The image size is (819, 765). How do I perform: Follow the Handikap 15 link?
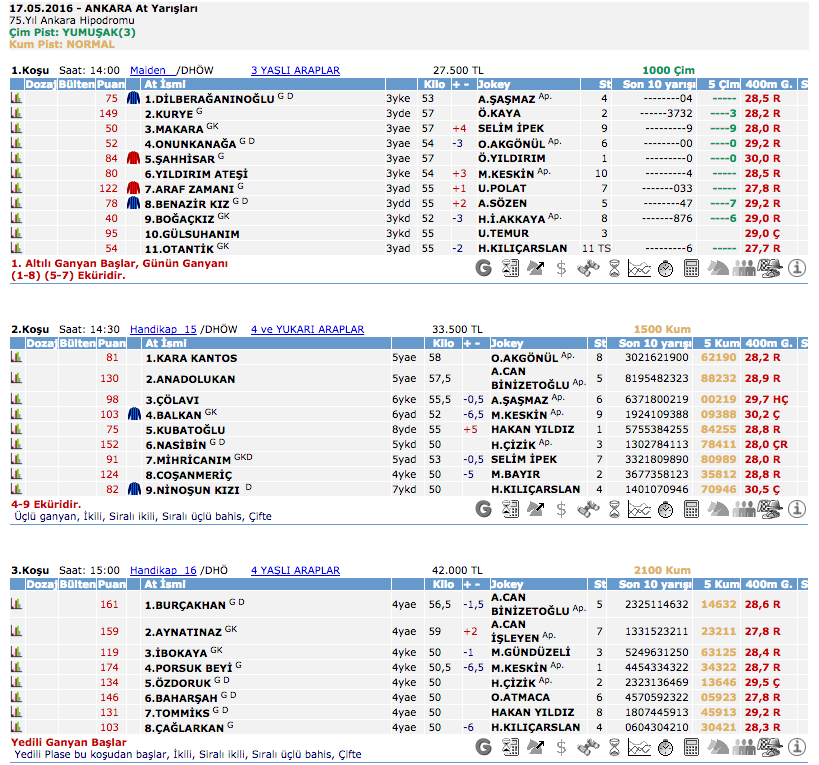(163, 329)
